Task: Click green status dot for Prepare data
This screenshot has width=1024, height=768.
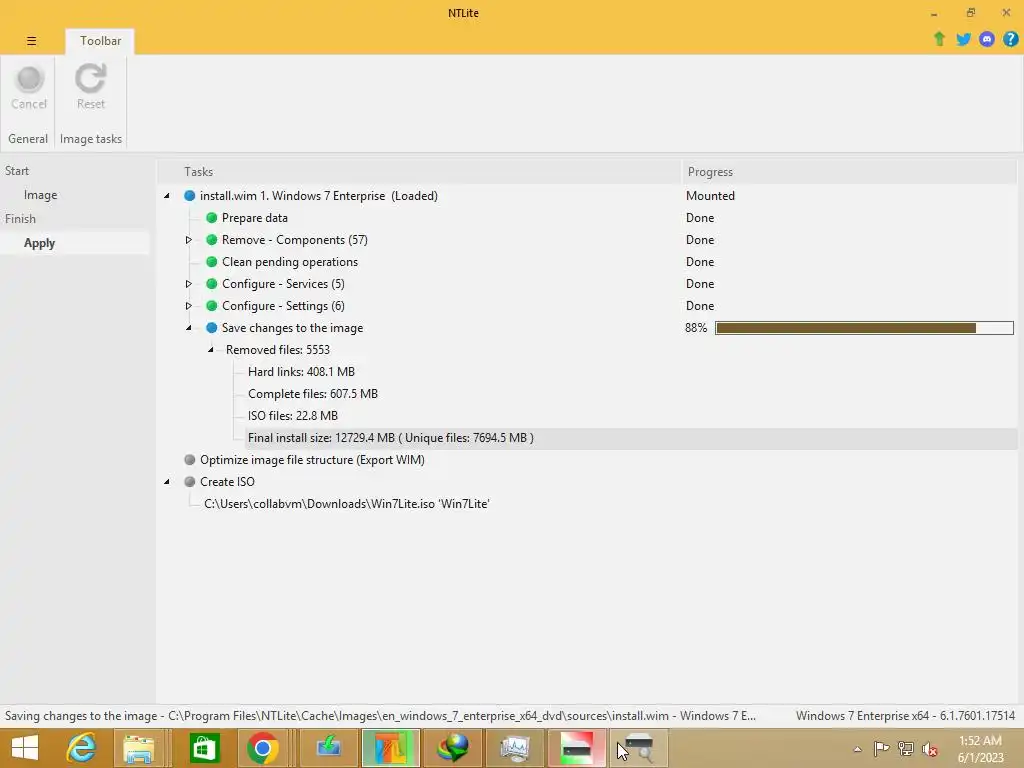Action: tap(212, 218)
